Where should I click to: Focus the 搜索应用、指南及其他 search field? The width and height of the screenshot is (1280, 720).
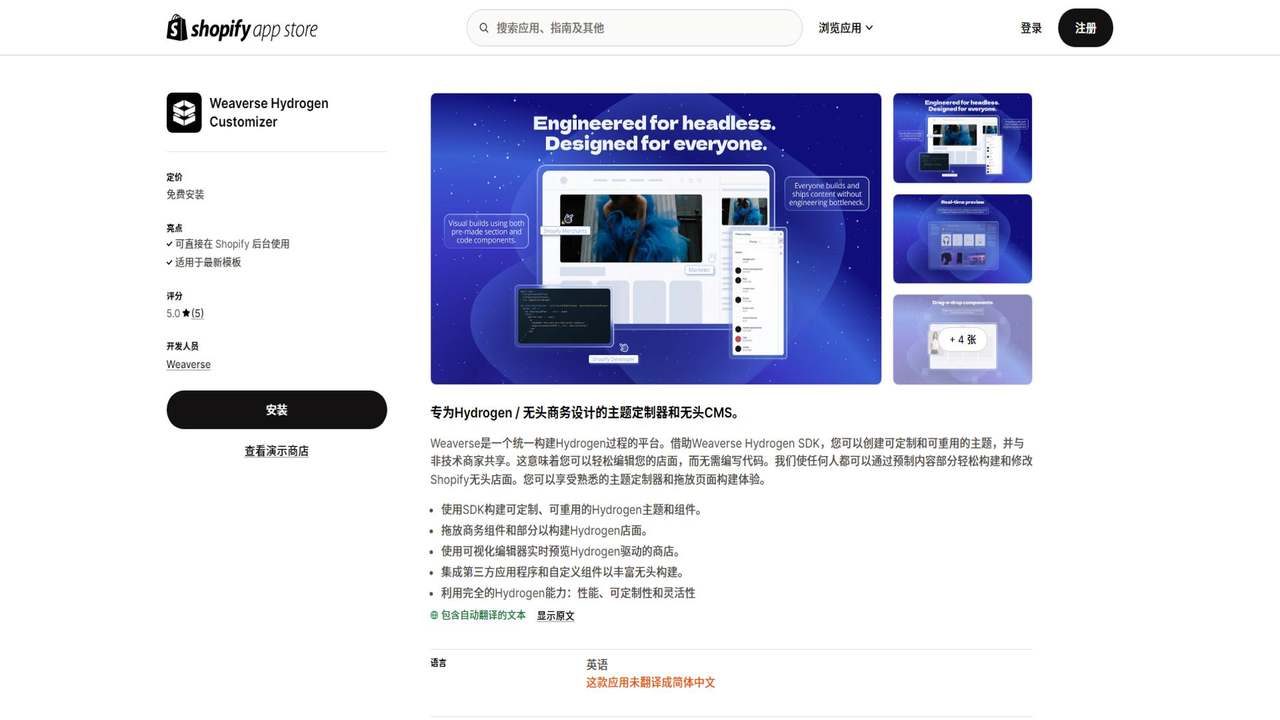point(634,28)
